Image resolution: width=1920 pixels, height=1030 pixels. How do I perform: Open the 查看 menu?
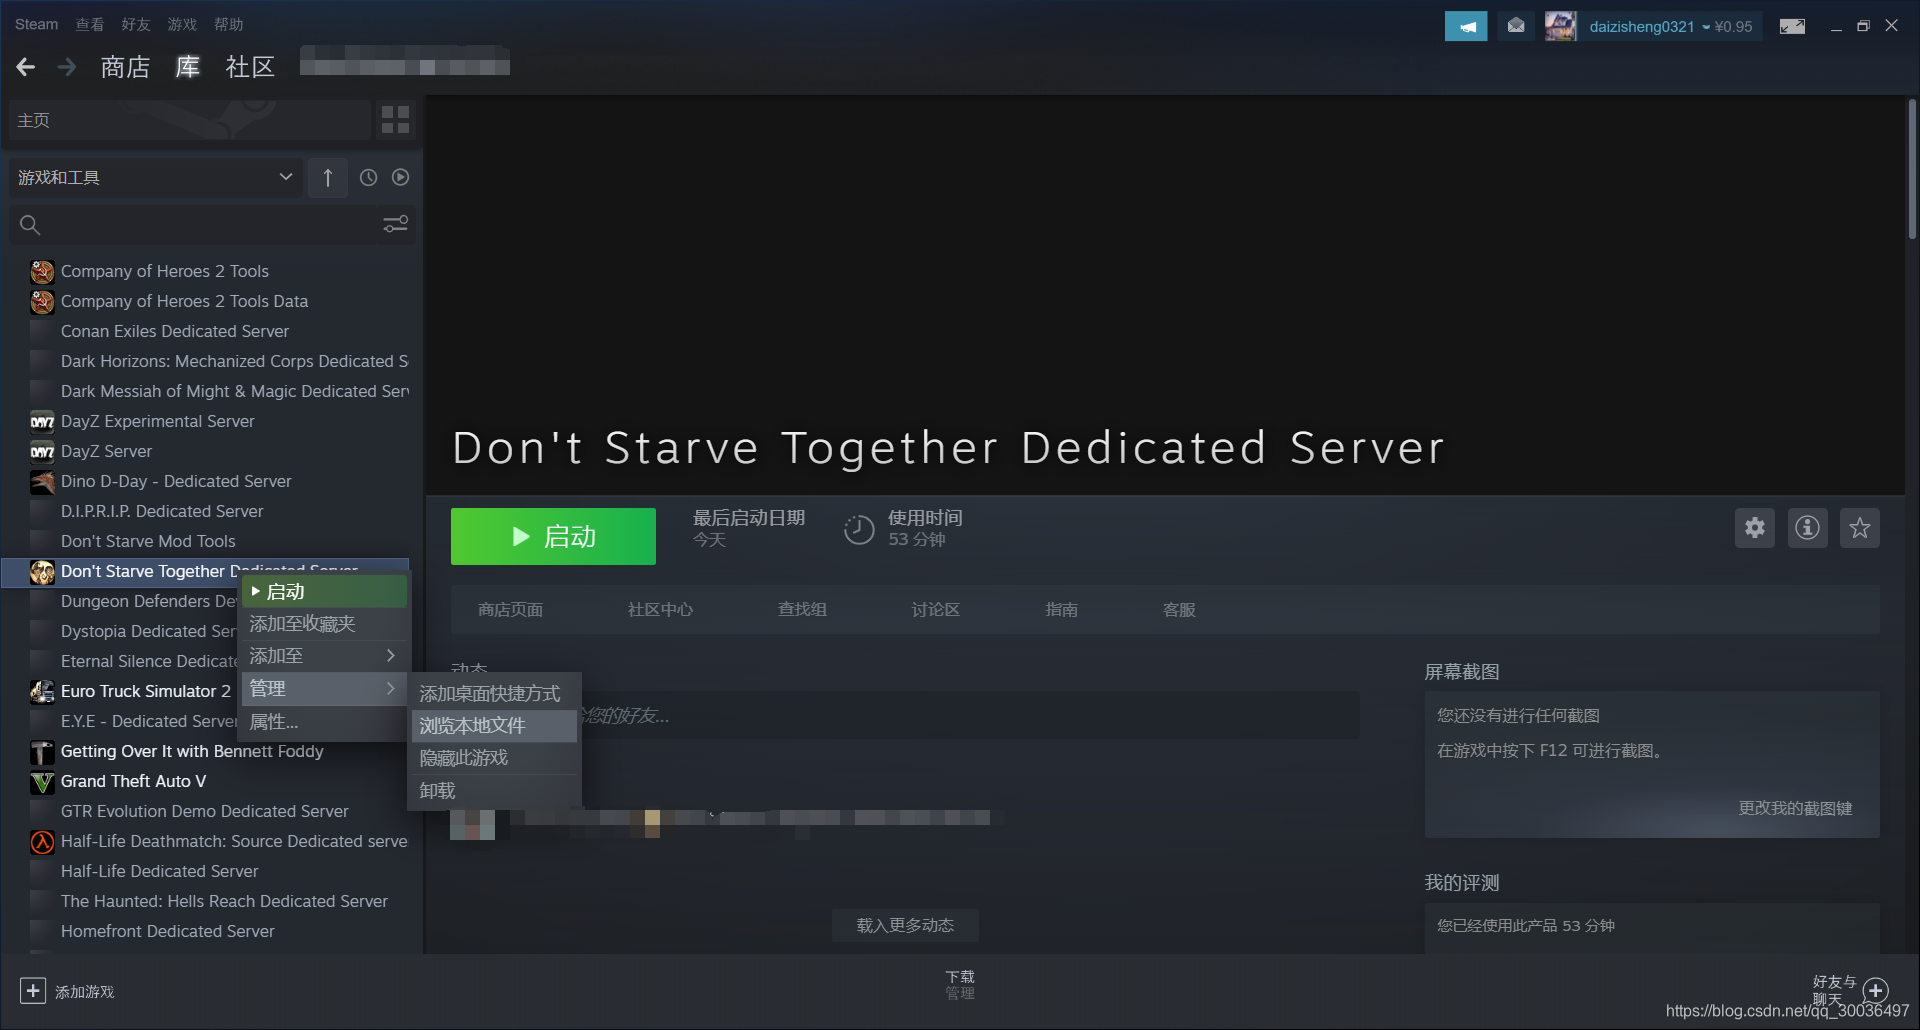89,24
